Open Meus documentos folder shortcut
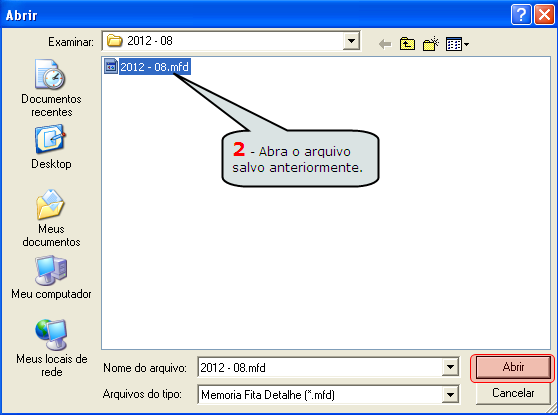The width and height of the screenshot is (558, 415). [x=51, y=218]
